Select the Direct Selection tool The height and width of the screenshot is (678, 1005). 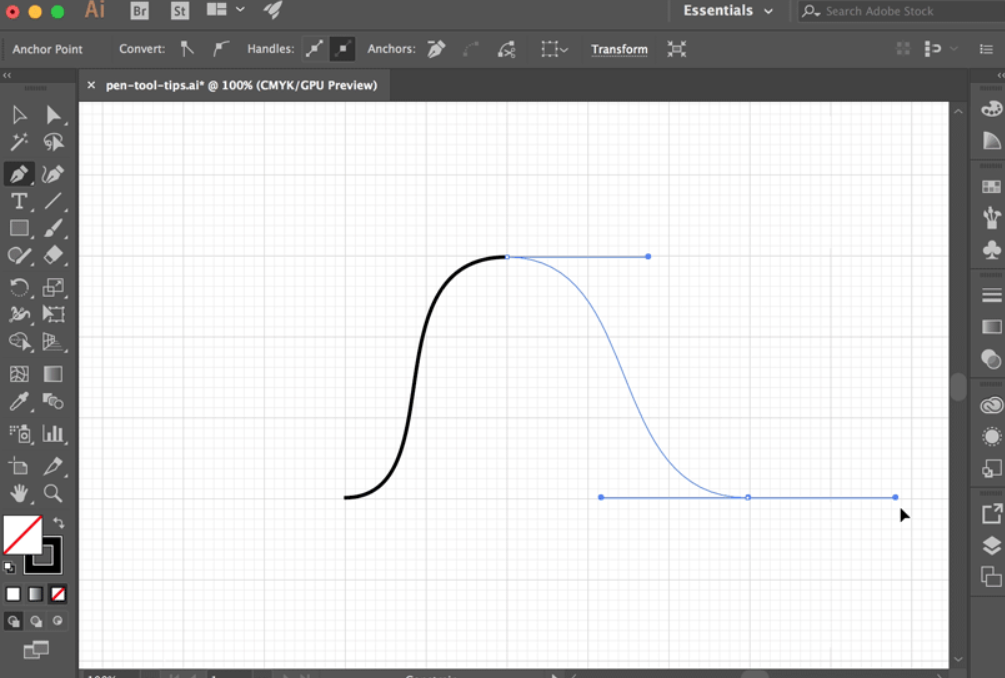(x=54, y=115)
